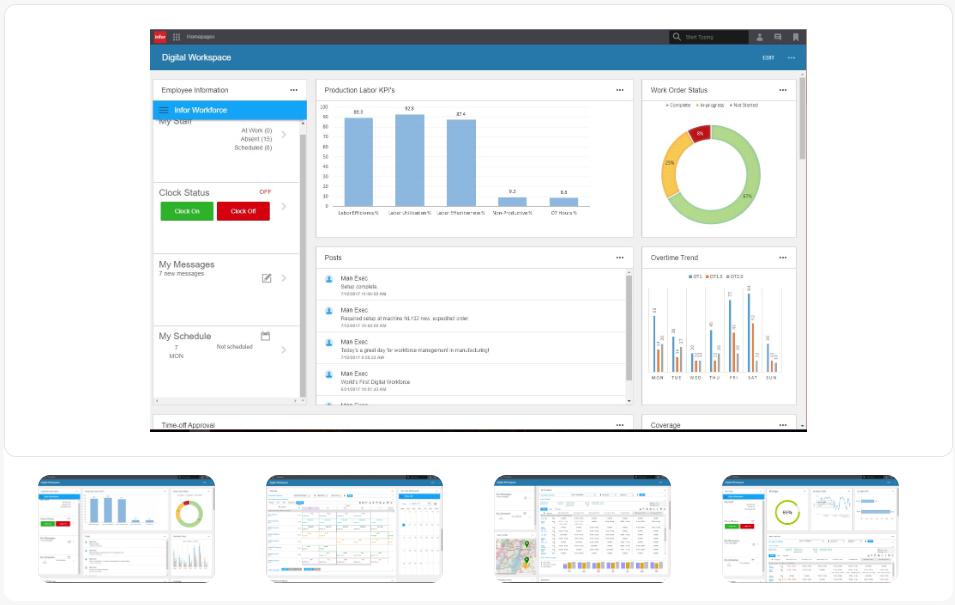Click the red Clock Off button

coord(243,211)
